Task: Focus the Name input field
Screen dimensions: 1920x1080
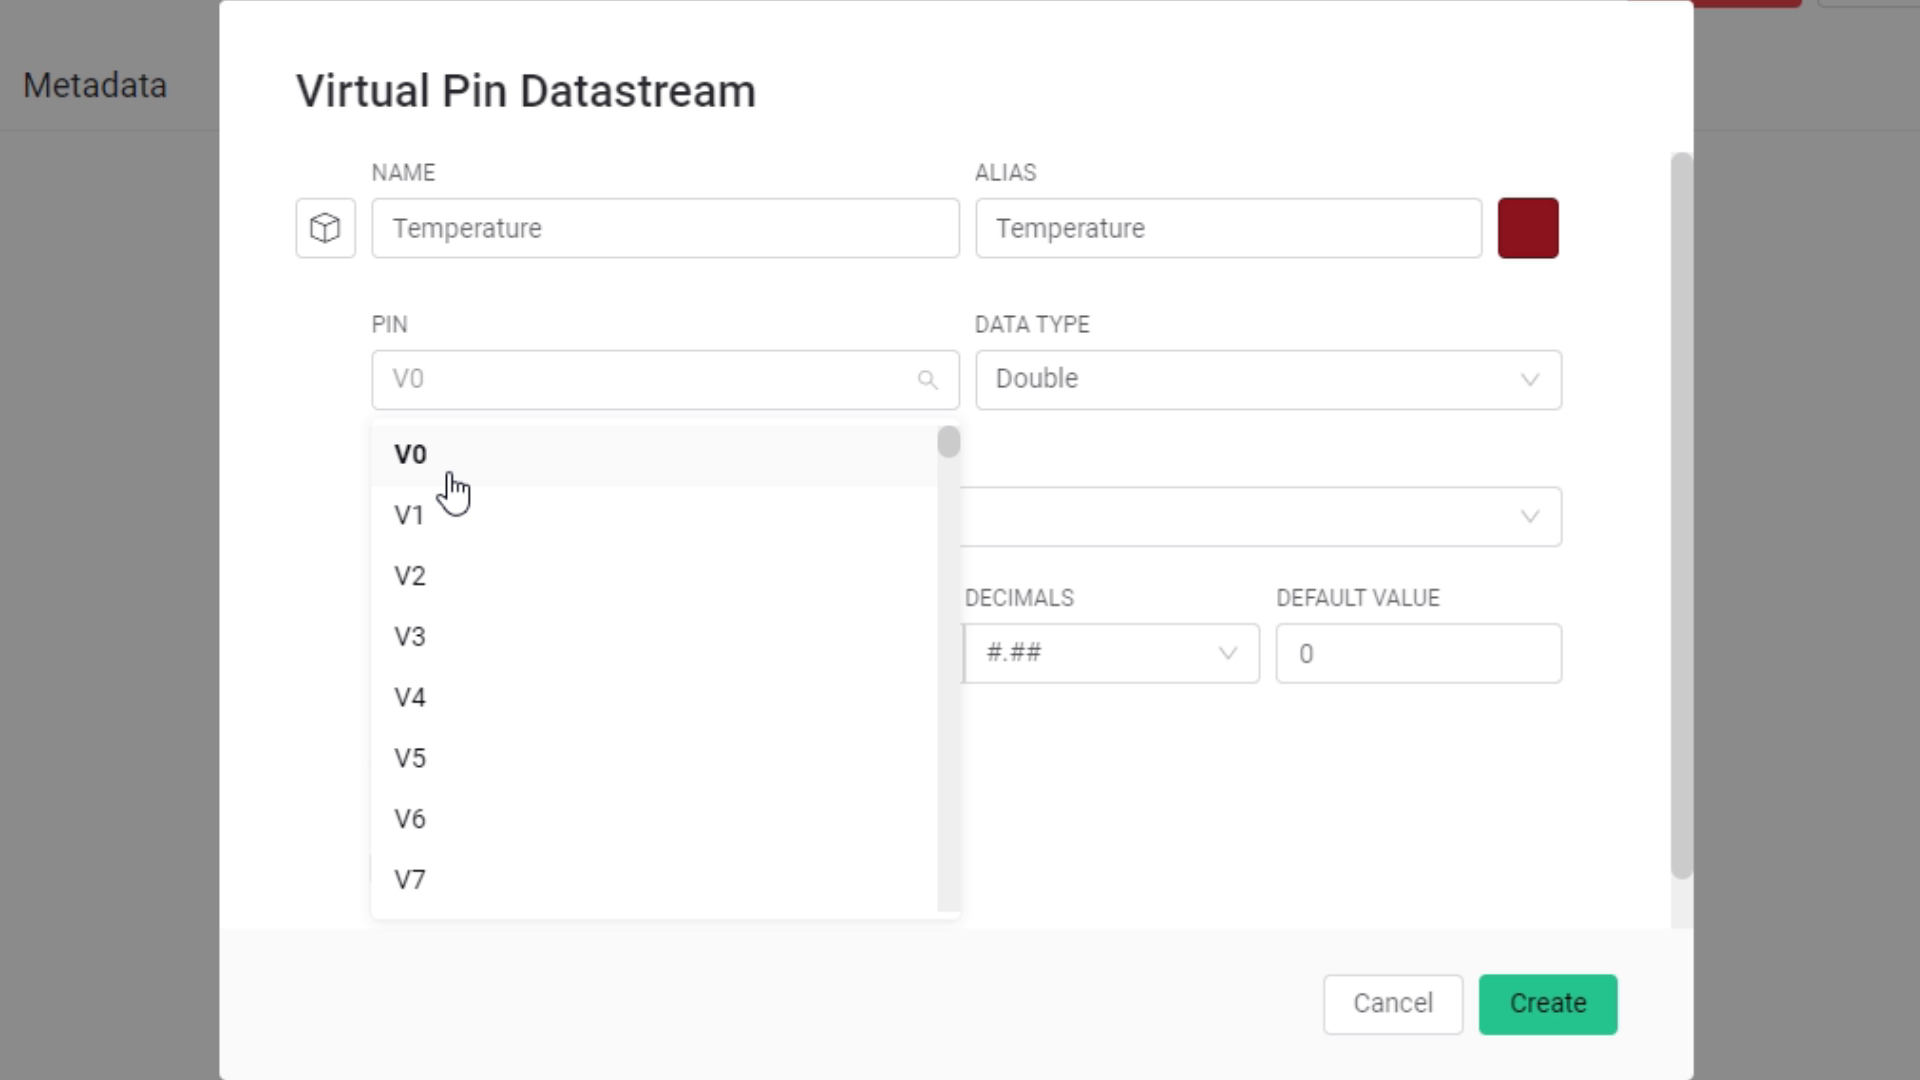Action: coord(665,228)
